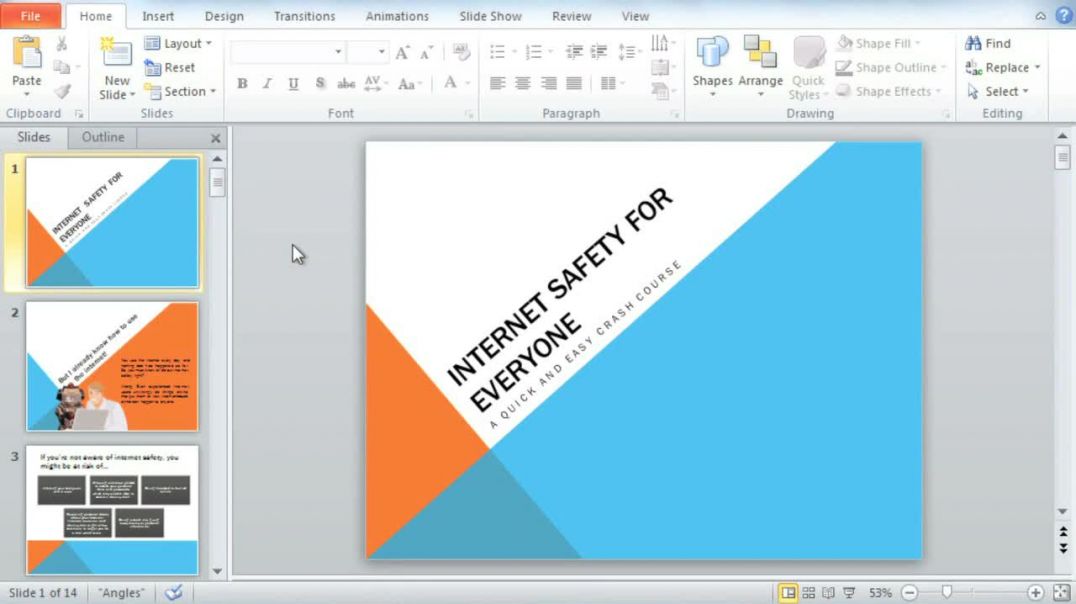Click the Font Color icon
1076x604 pixels.
coord(450,84)
